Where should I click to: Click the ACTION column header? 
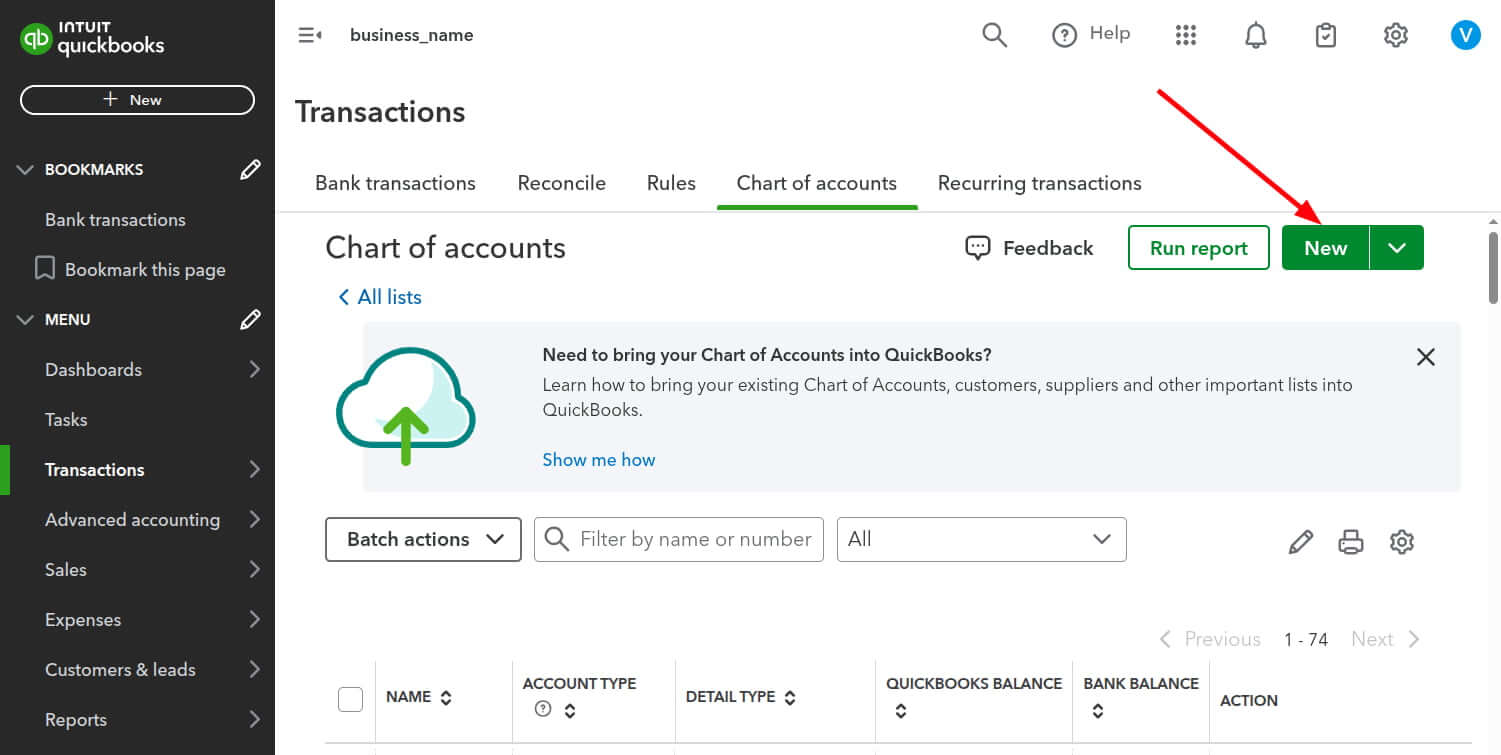(x=1249, y=700)
